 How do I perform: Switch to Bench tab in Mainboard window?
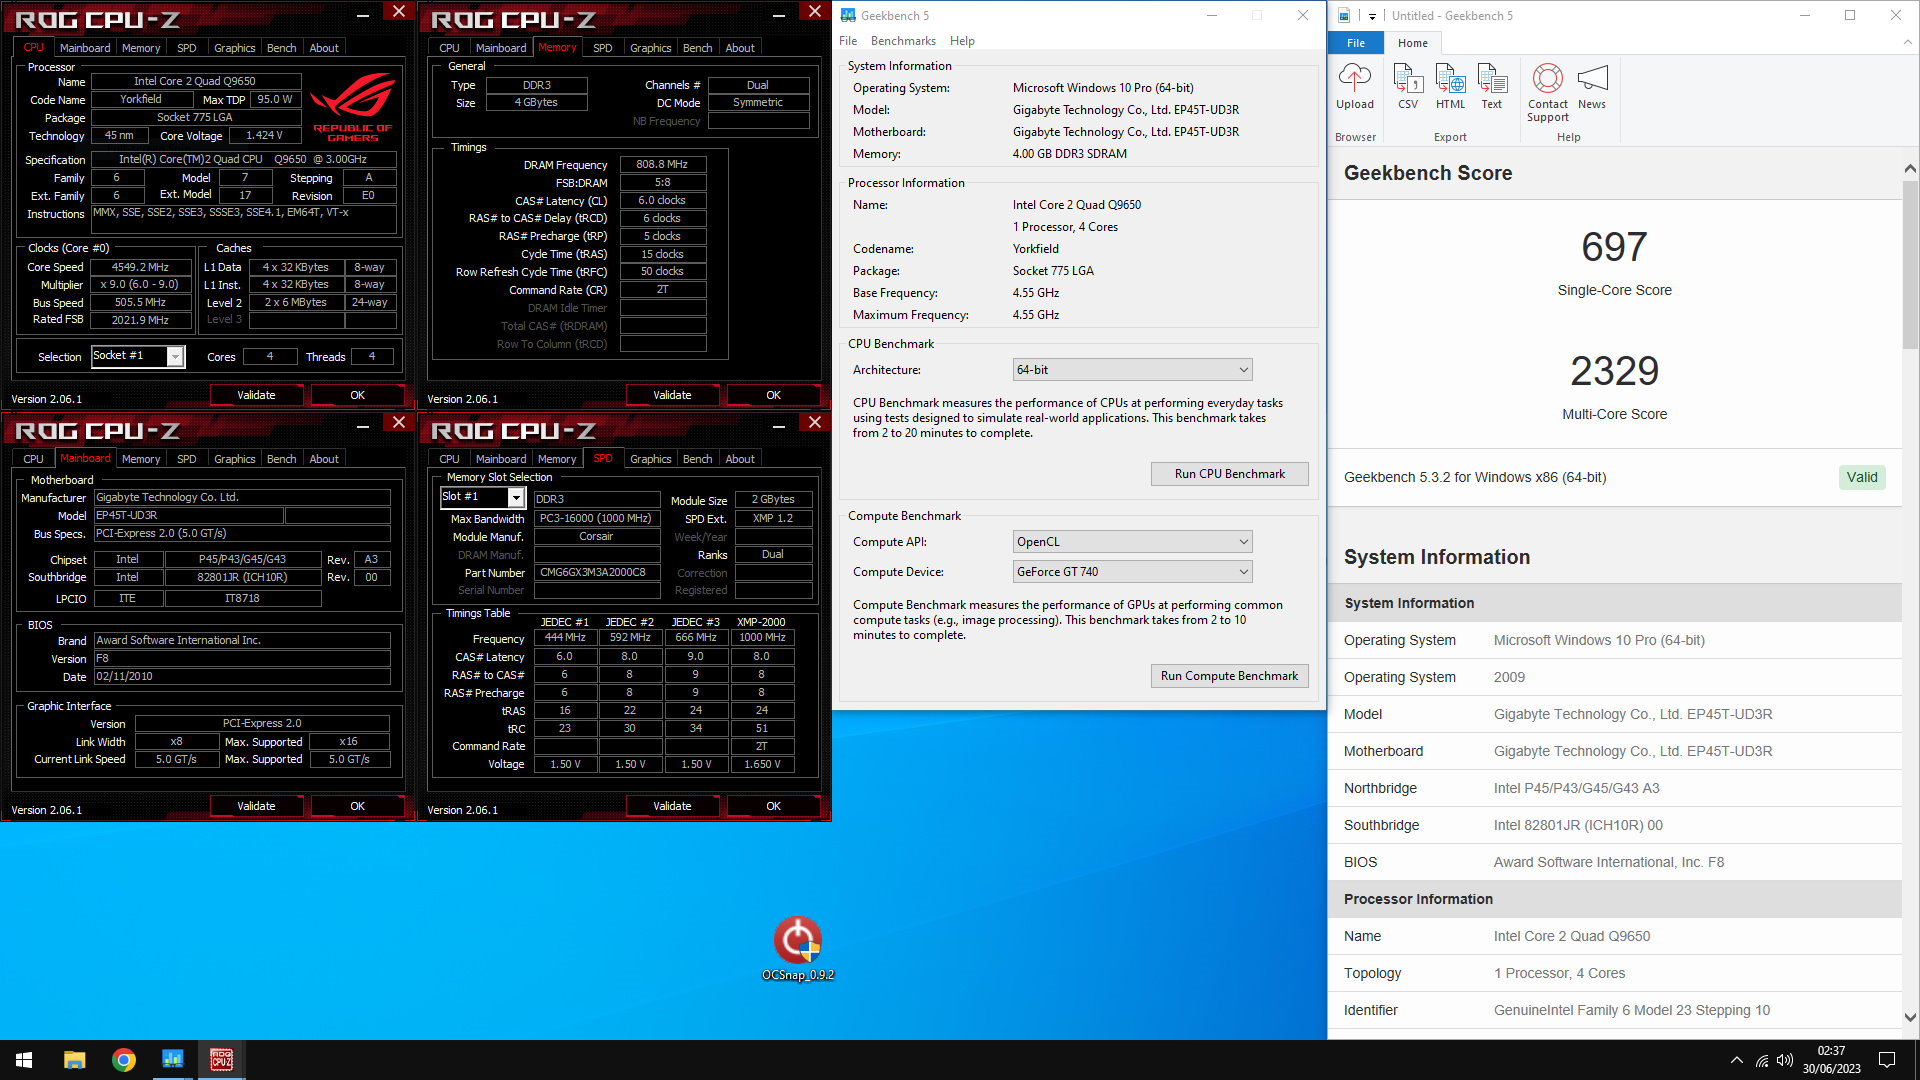point(281,459)
